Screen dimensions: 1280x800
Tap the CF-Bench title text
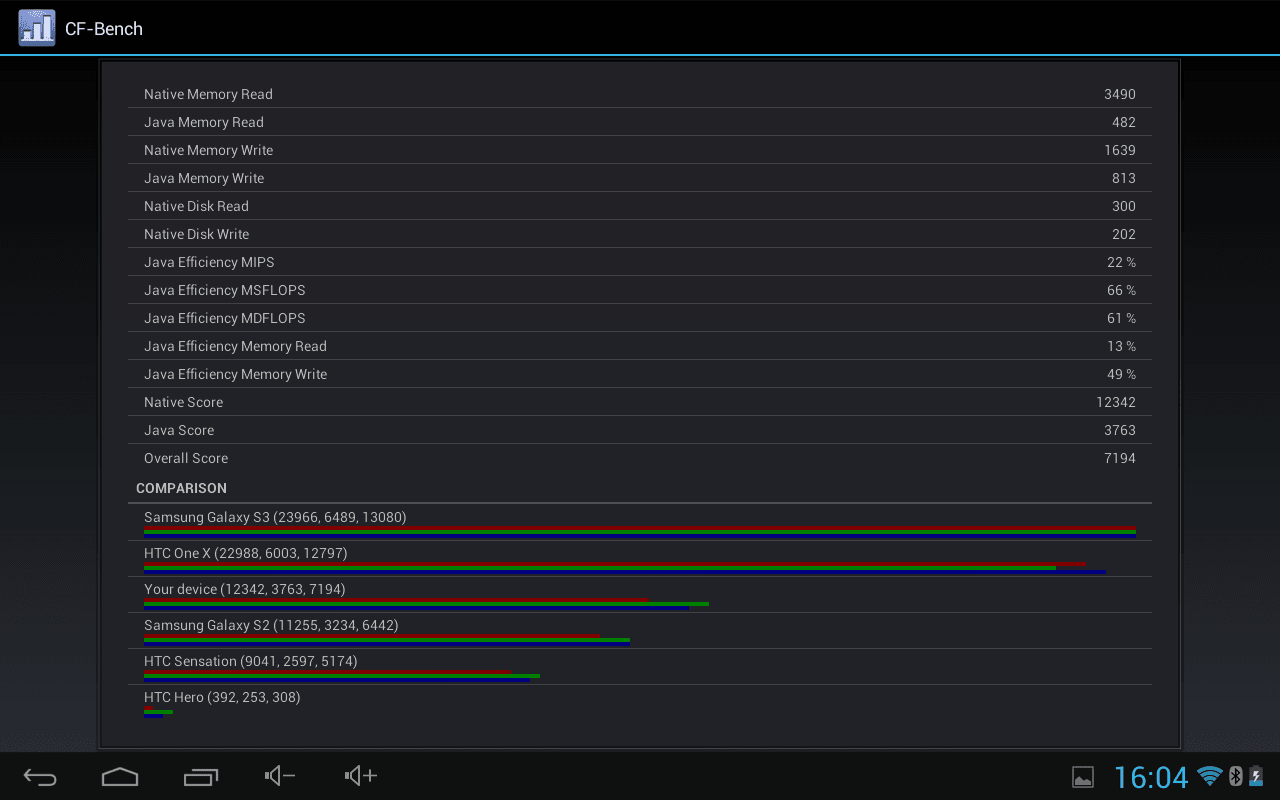104,29
